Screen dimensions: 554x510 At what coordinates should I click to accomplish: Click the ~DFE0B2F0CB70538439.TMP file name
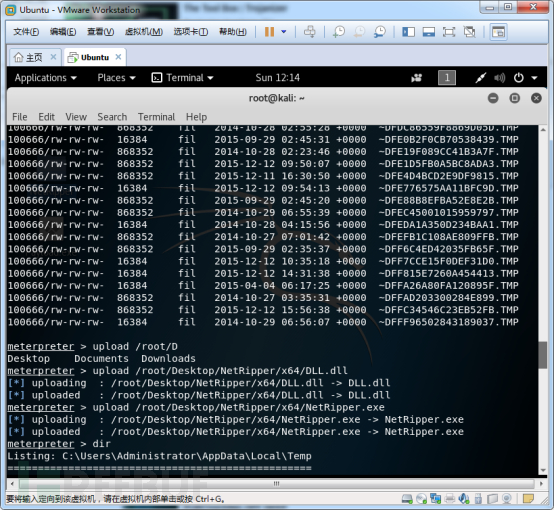click(448, 139)
